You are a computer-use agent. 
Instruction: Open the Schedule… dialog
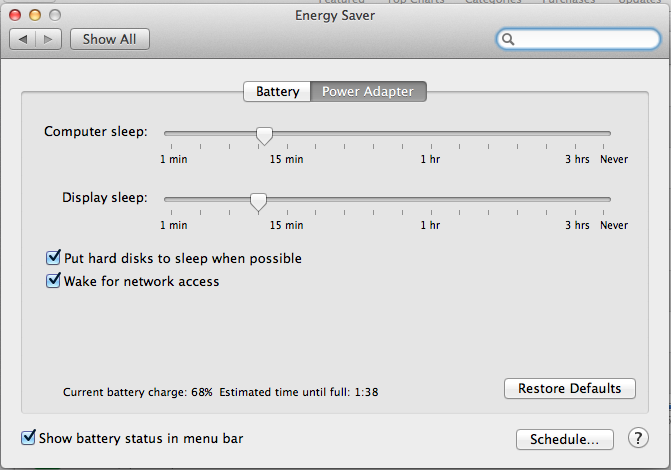(x=565, y=439)
